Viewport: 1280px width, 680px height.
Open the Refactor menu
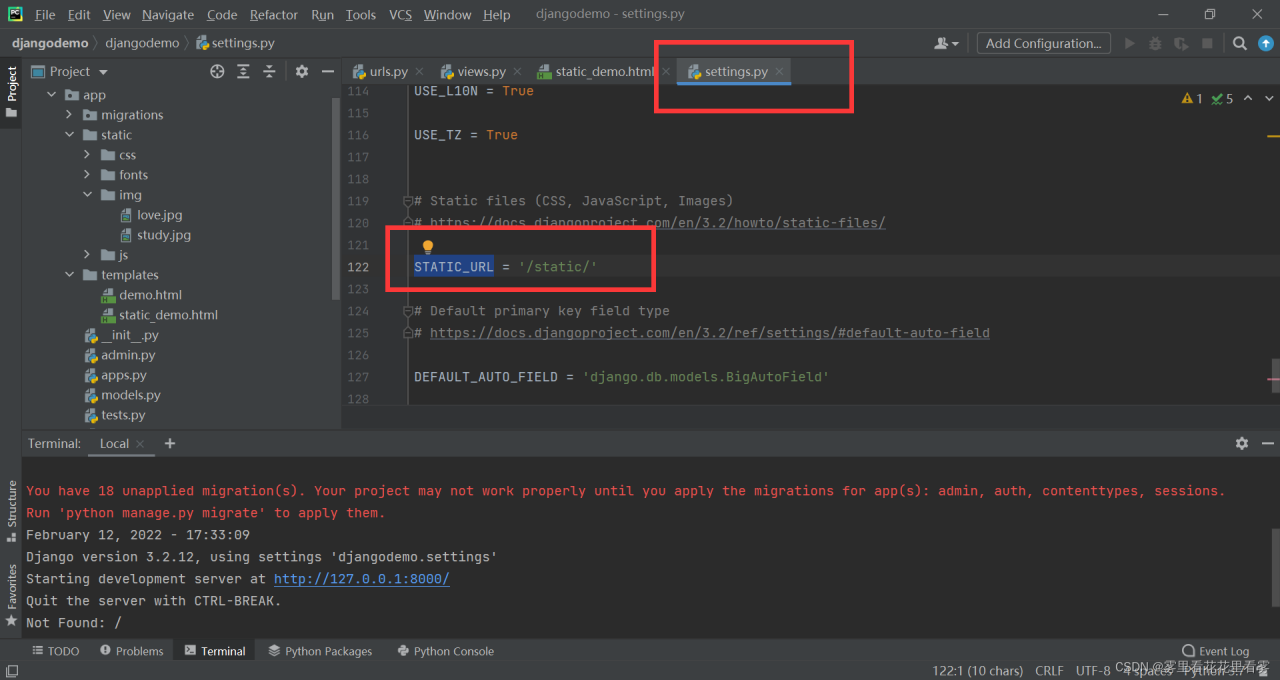(x=274, y=14)
